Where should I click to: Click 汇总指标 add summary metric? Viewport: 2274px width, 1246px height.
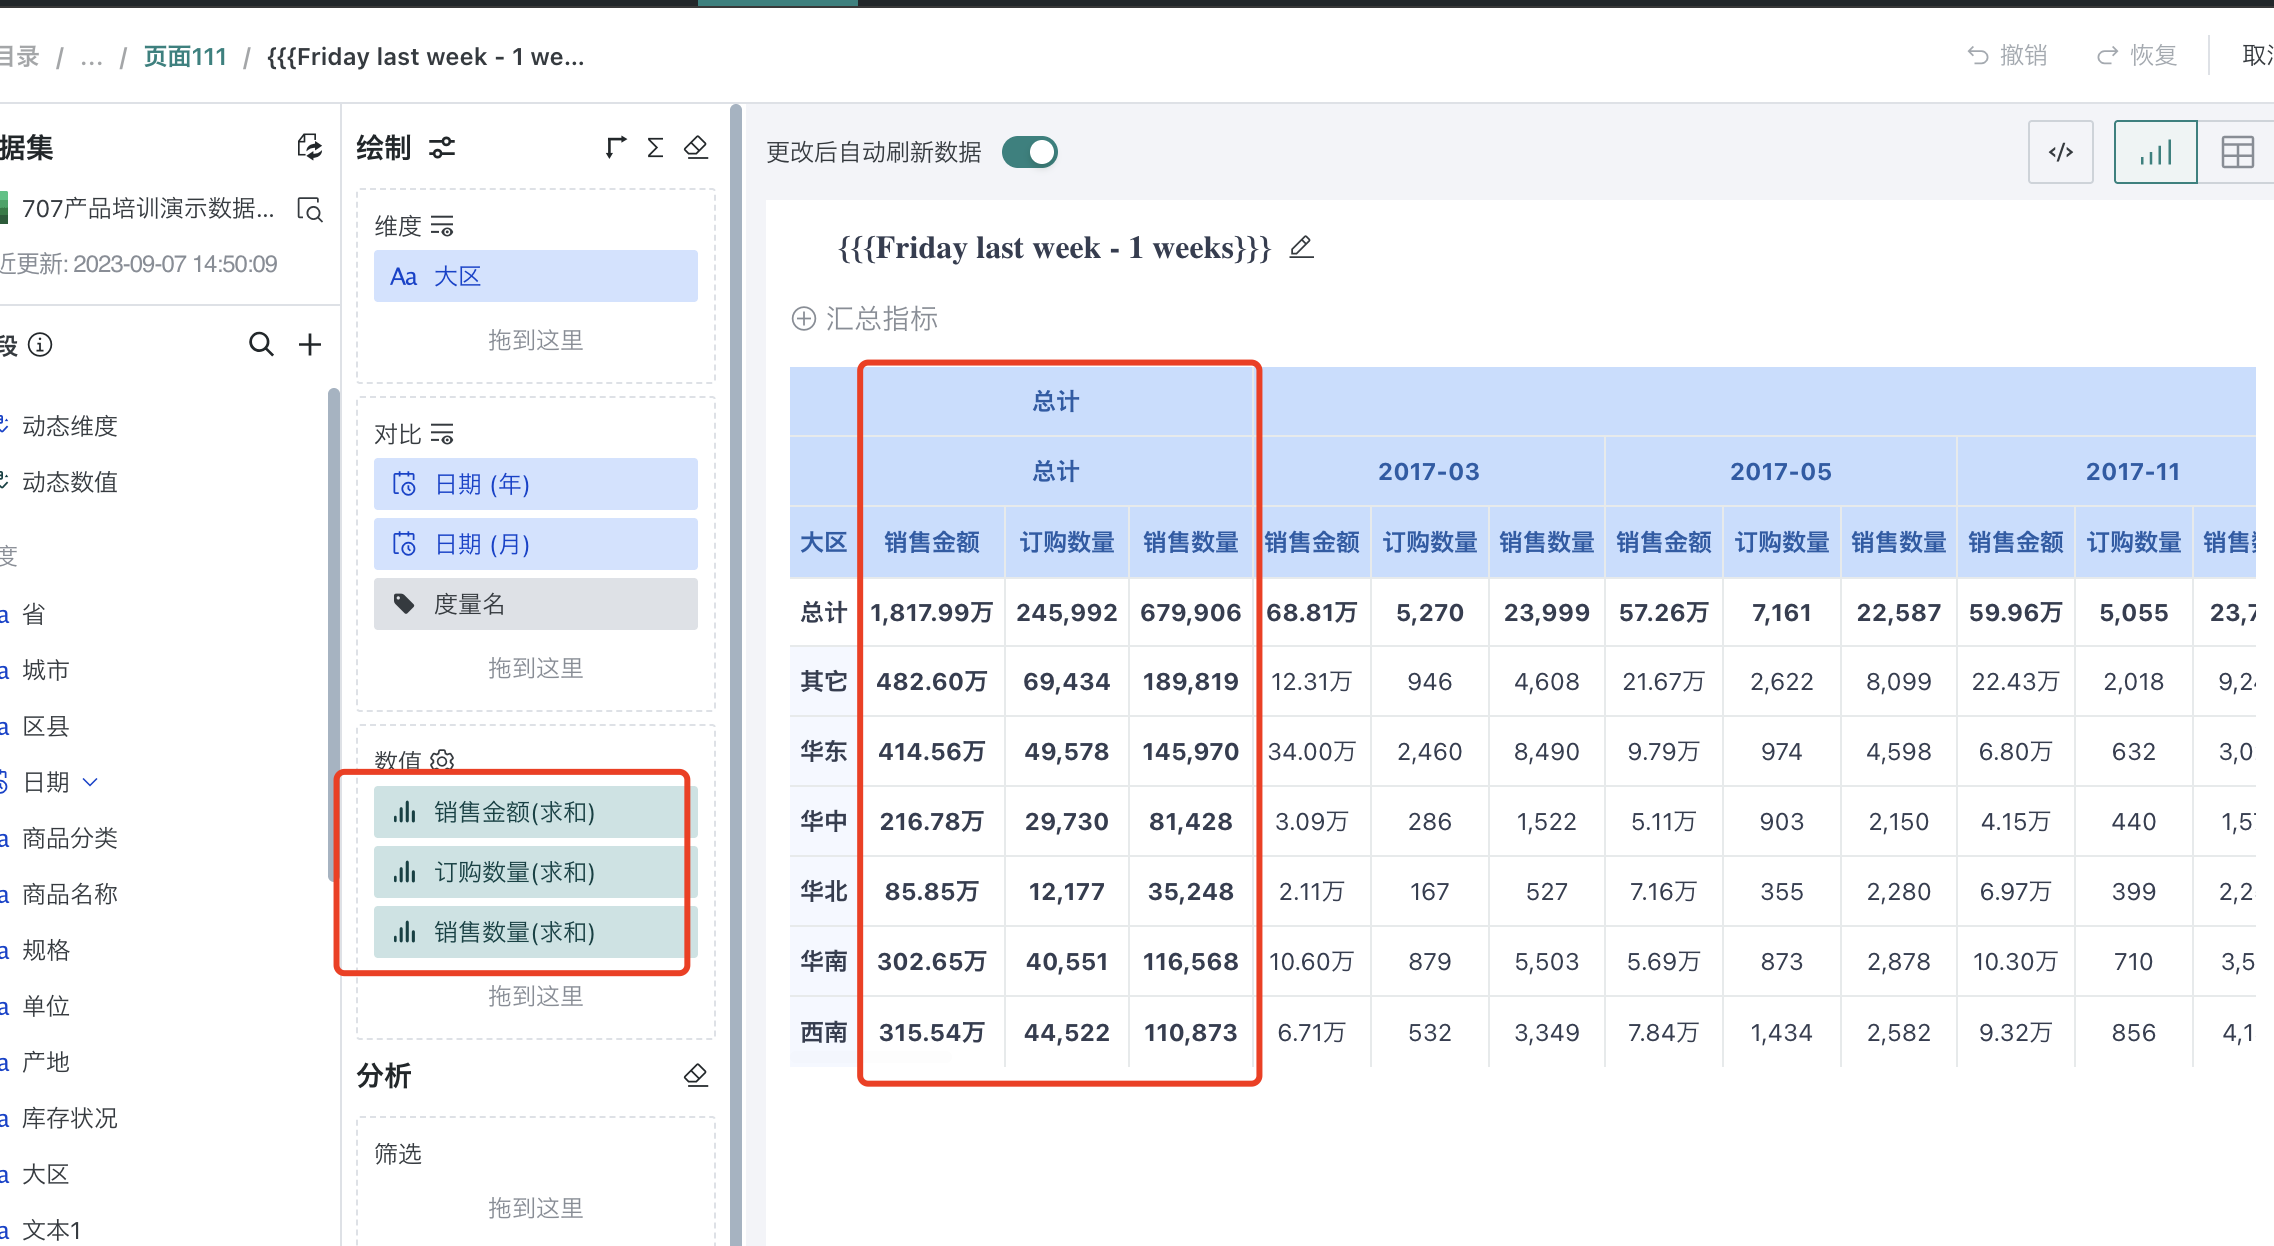click(865, 319)
